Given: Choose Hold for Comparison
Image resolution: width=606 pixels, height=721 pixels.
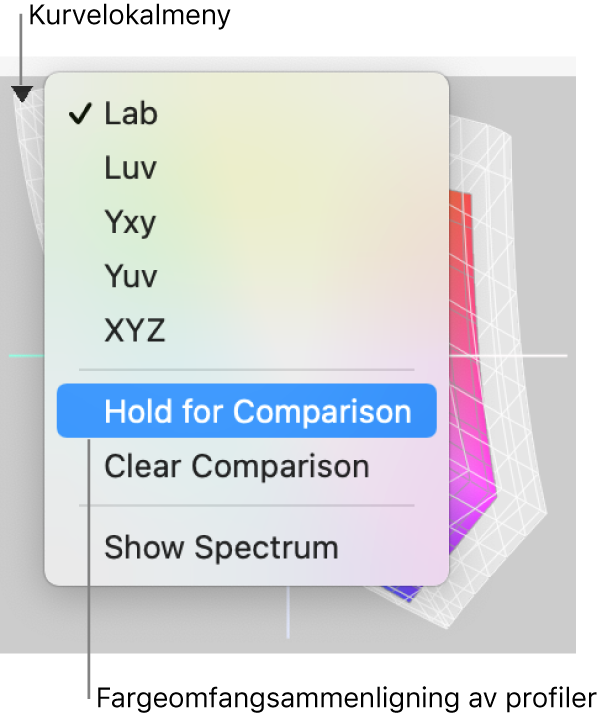Looking at the screenshot, I should tap(246, 411).
